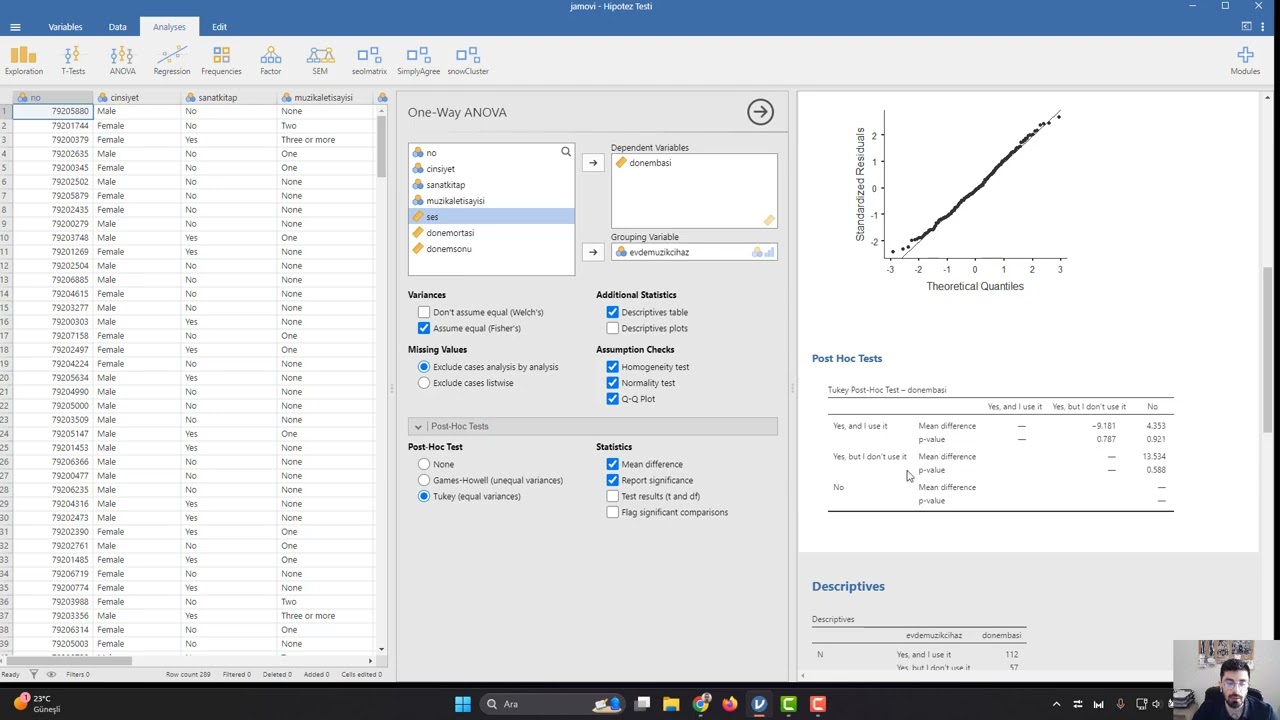This screenshot has height=720, width=1280.
Task: Click the arrow beside Grouping Variable box
Action: (x=593, y=252)
